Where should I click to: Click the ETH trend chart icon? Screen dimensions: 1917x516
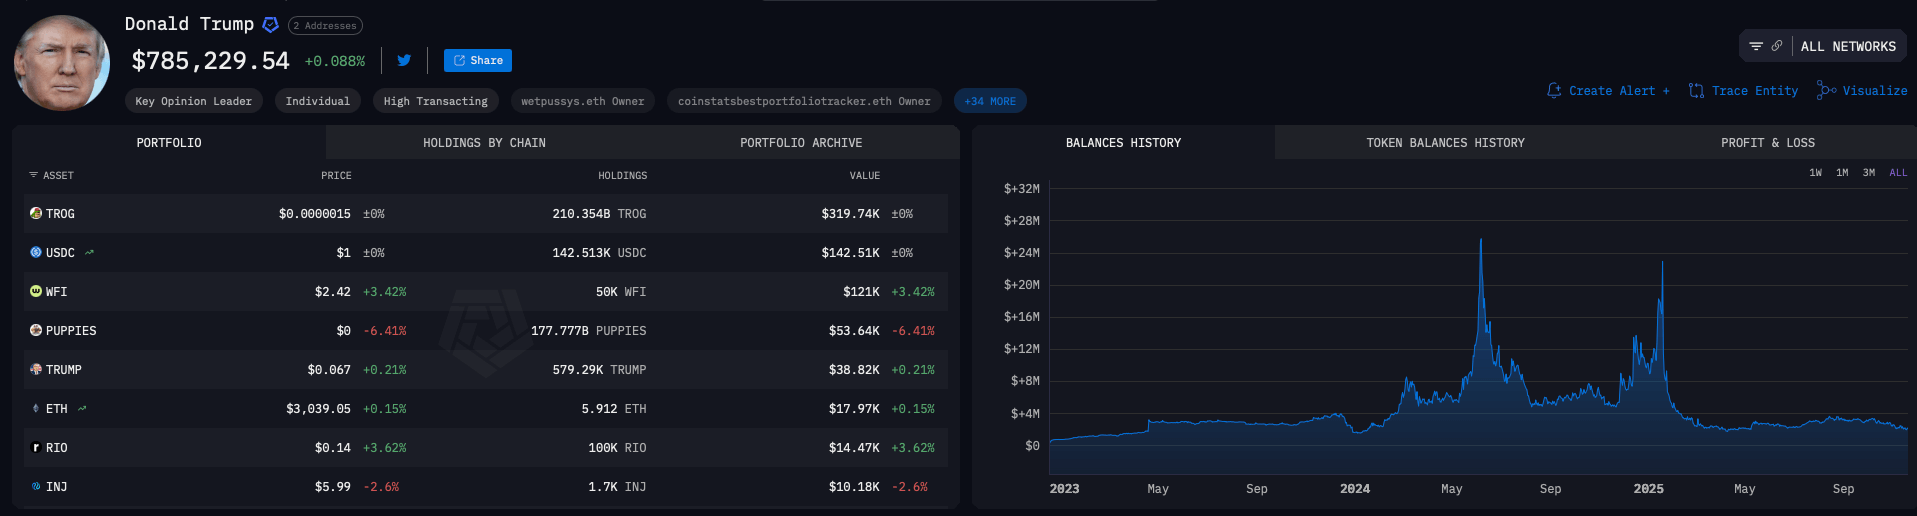click(x=82, y=409)
